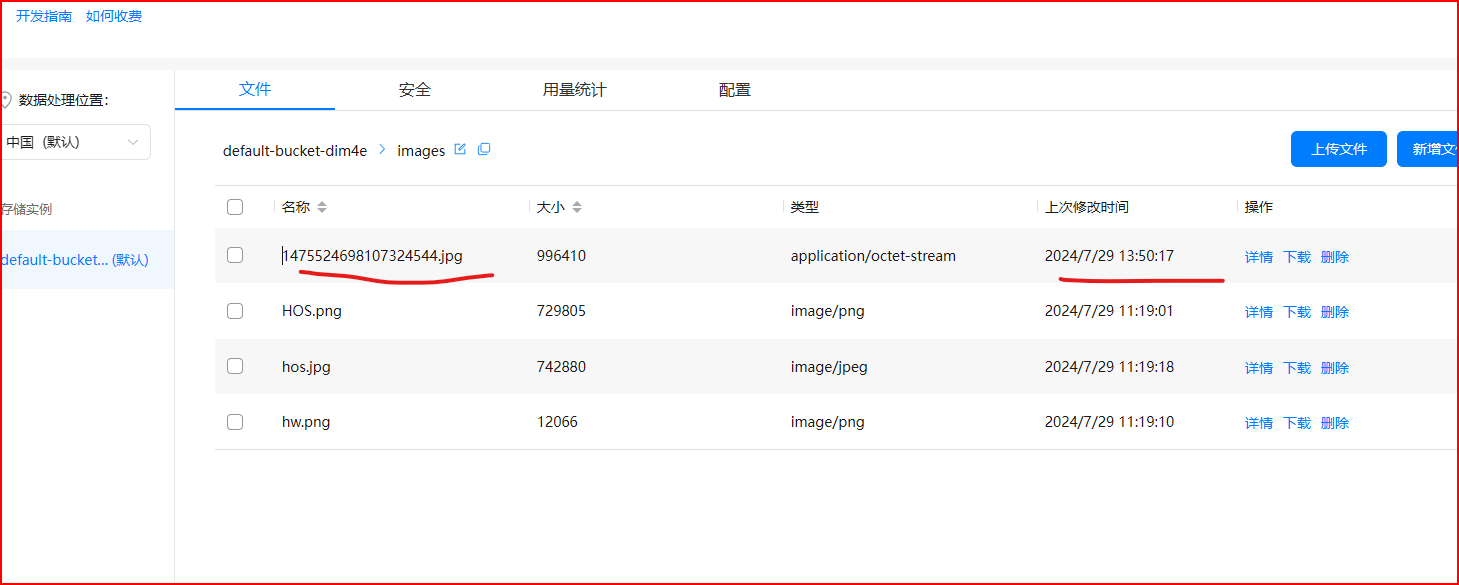View 详情 for hw.png
The image size is (1459, 585).
pyautogui.click(x=1259, y=423)
